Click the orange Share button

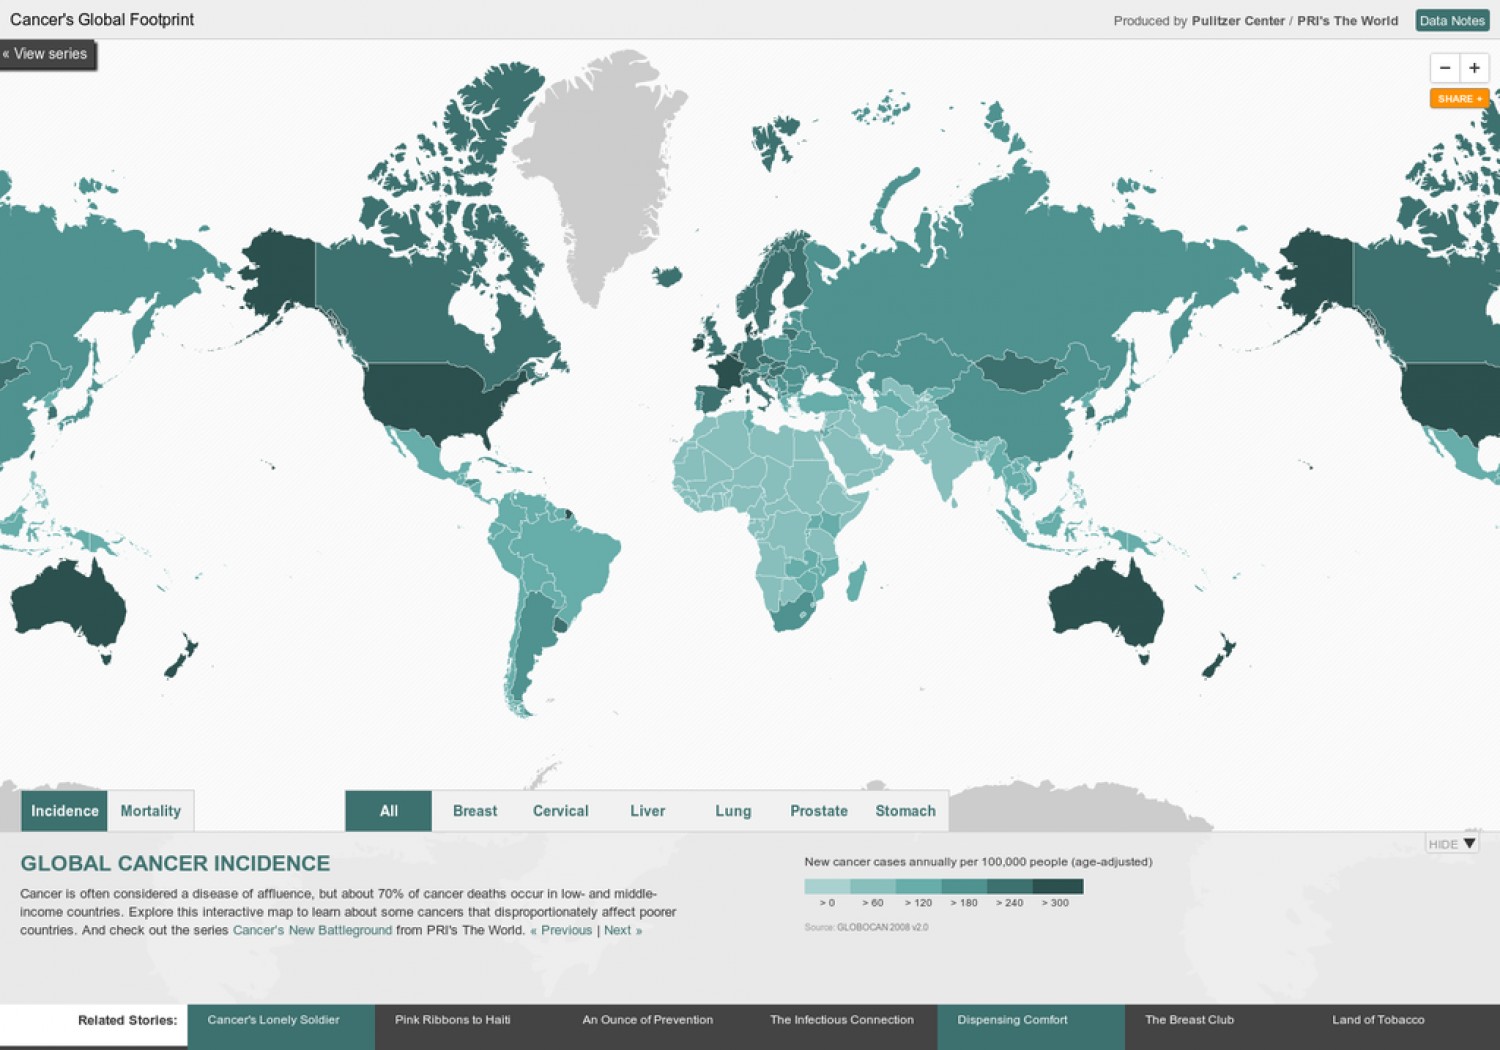coord(1459,99)
